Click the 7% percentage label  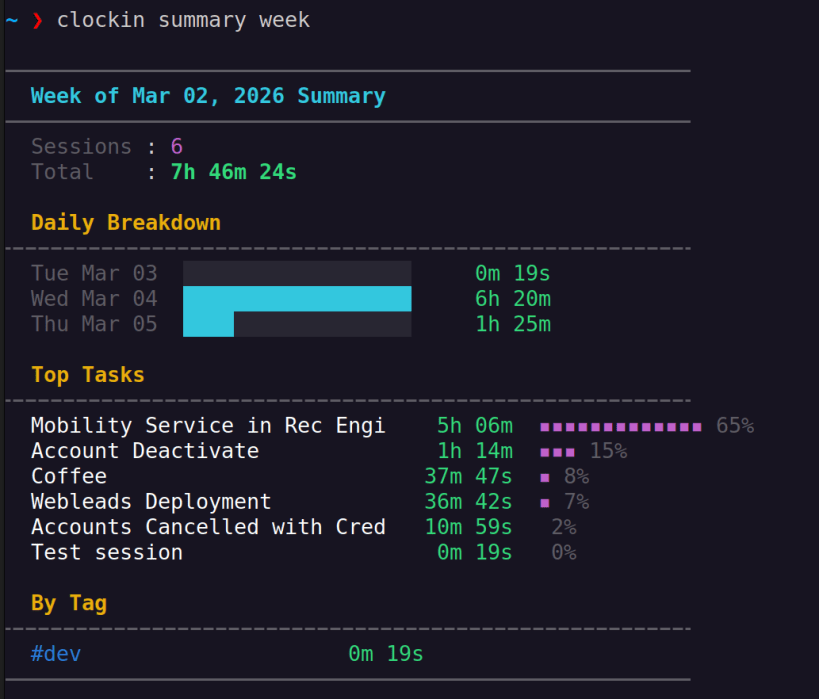[577, 502]
